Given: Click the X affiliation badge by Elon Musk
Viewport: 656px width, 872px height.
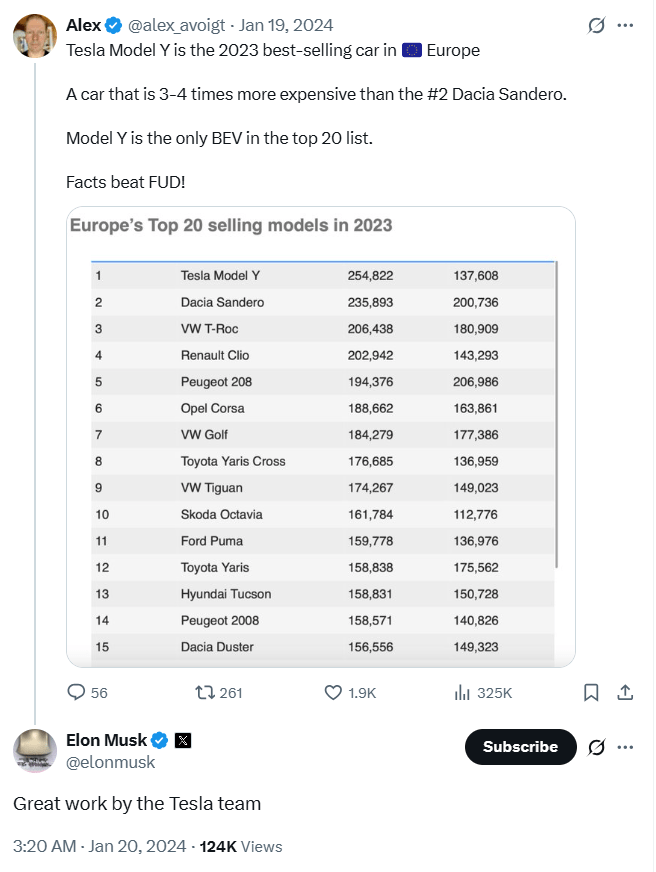Looking at the screenshot, I should click(183, 741).
